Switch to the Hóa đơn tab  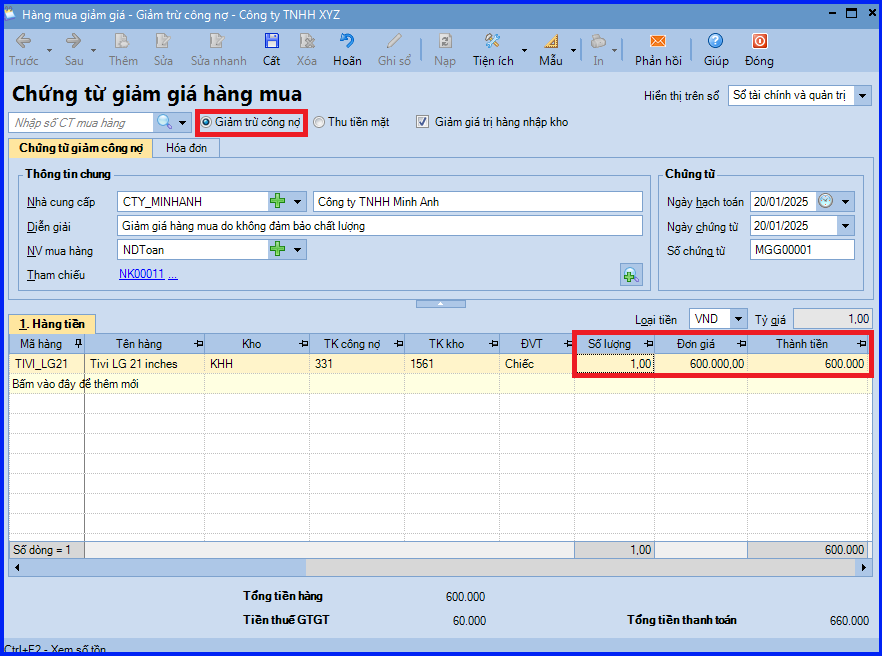(186, 148)
